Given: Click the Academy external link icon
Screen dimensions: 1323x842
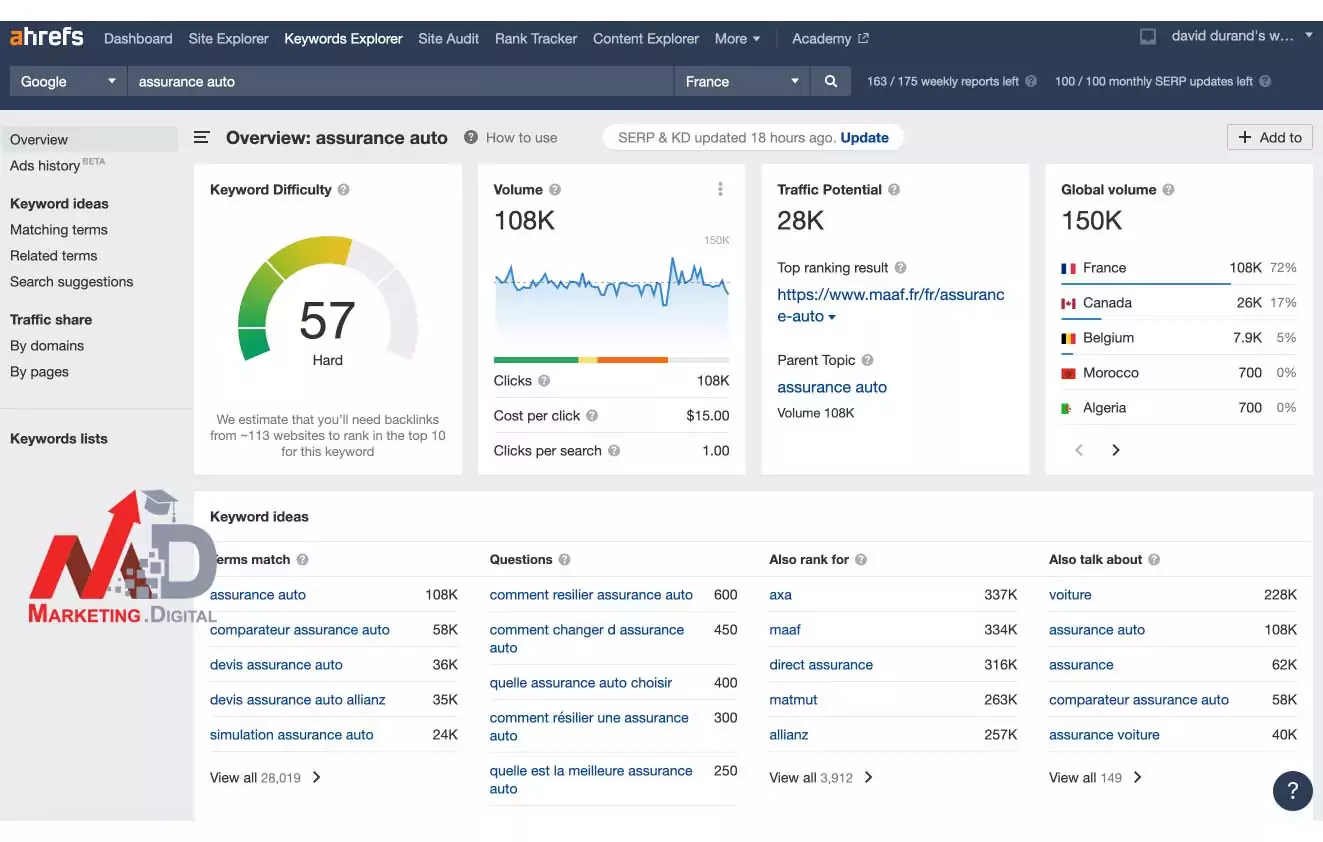Looking at the screenshot, I should 862,37.
